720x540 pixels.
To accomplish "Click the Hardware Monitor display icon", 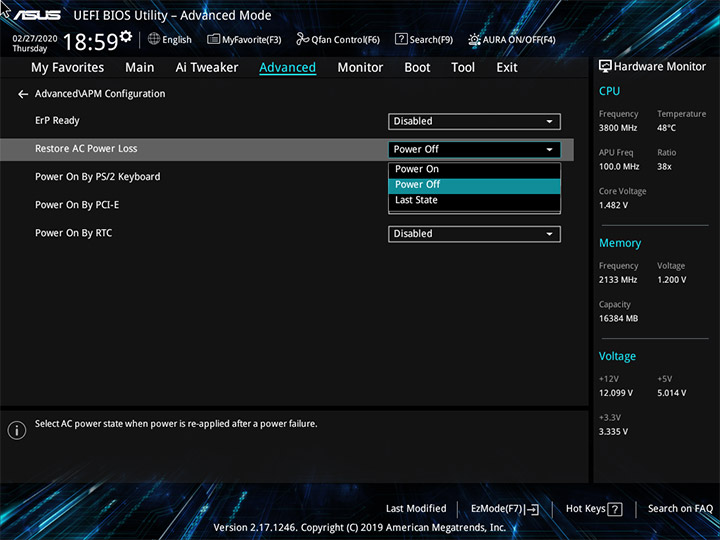I will (605, 66).
